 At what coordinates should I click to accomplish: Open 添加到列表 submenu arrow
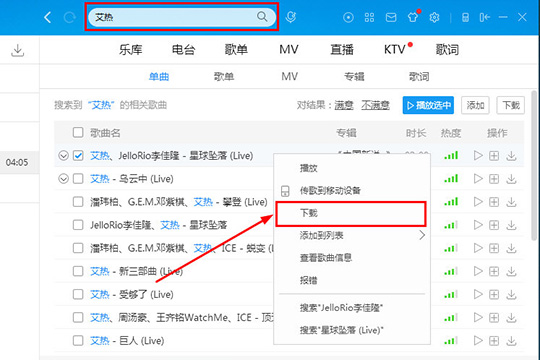[x=422, y=235]
